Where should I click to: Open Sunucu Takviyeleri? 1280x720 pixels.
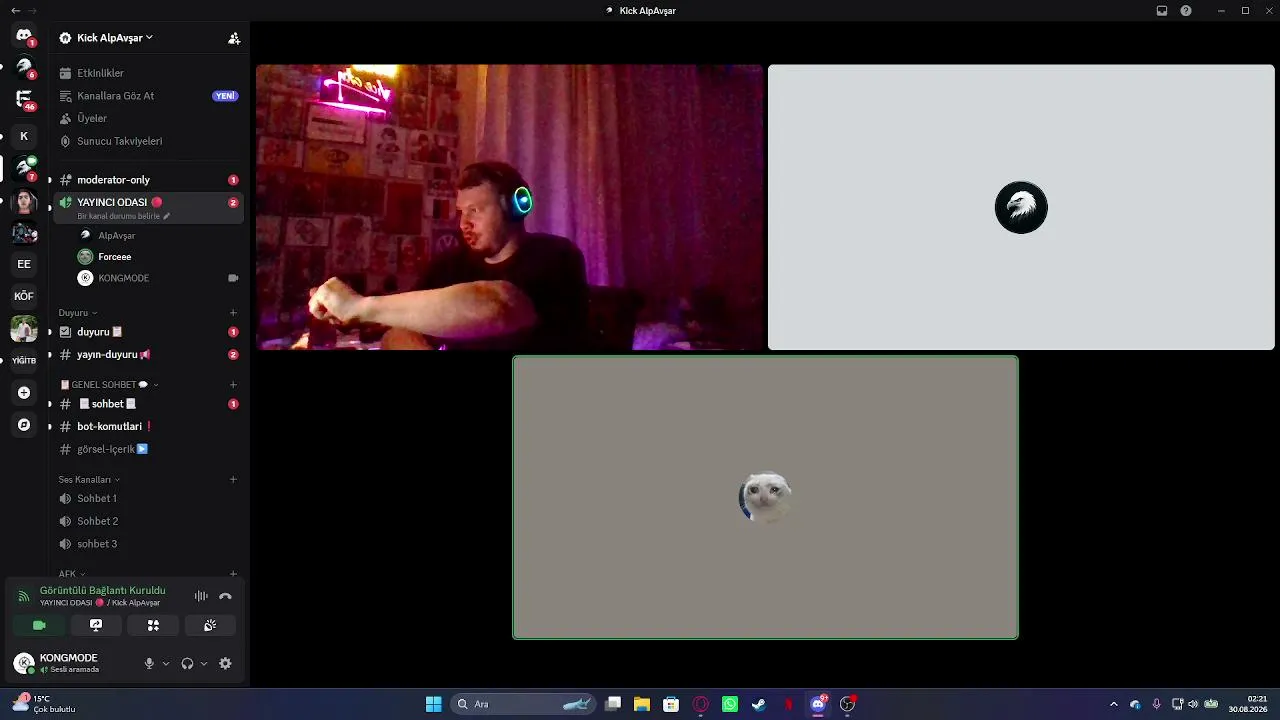point(148,141)
